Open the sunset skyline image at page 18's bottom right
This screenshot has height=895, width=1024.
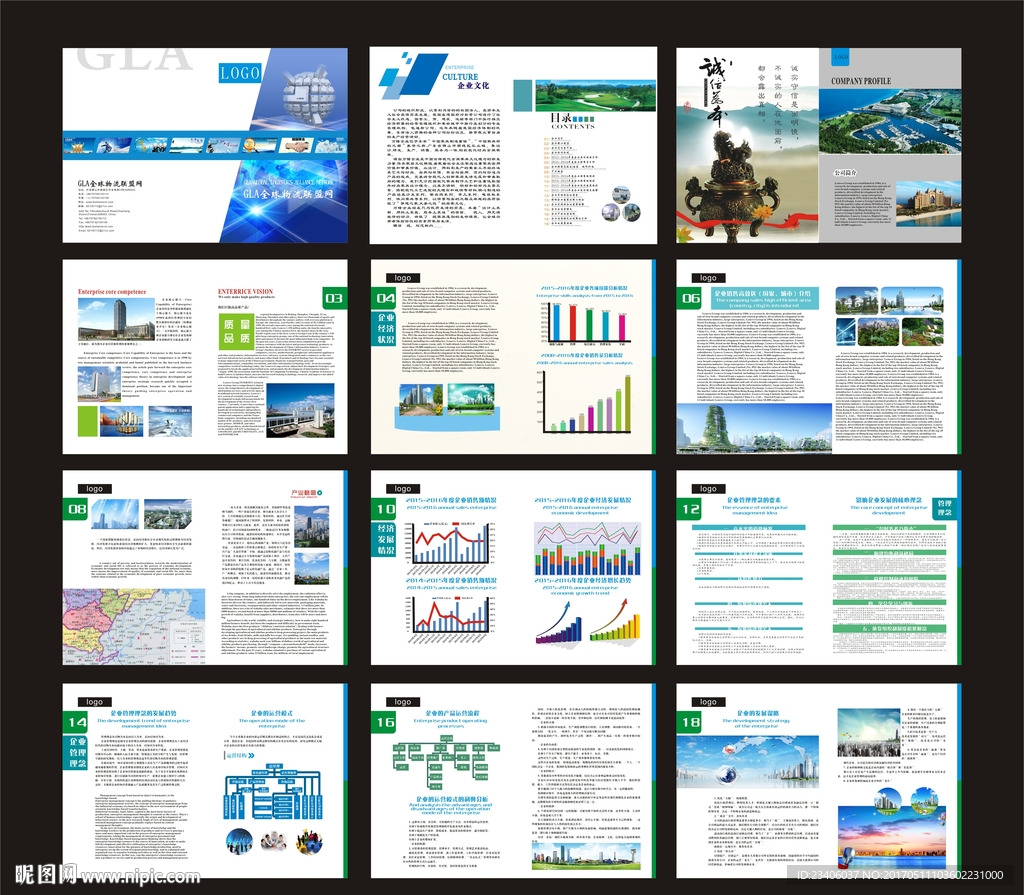pyautogui.click(x=891, y=837)
